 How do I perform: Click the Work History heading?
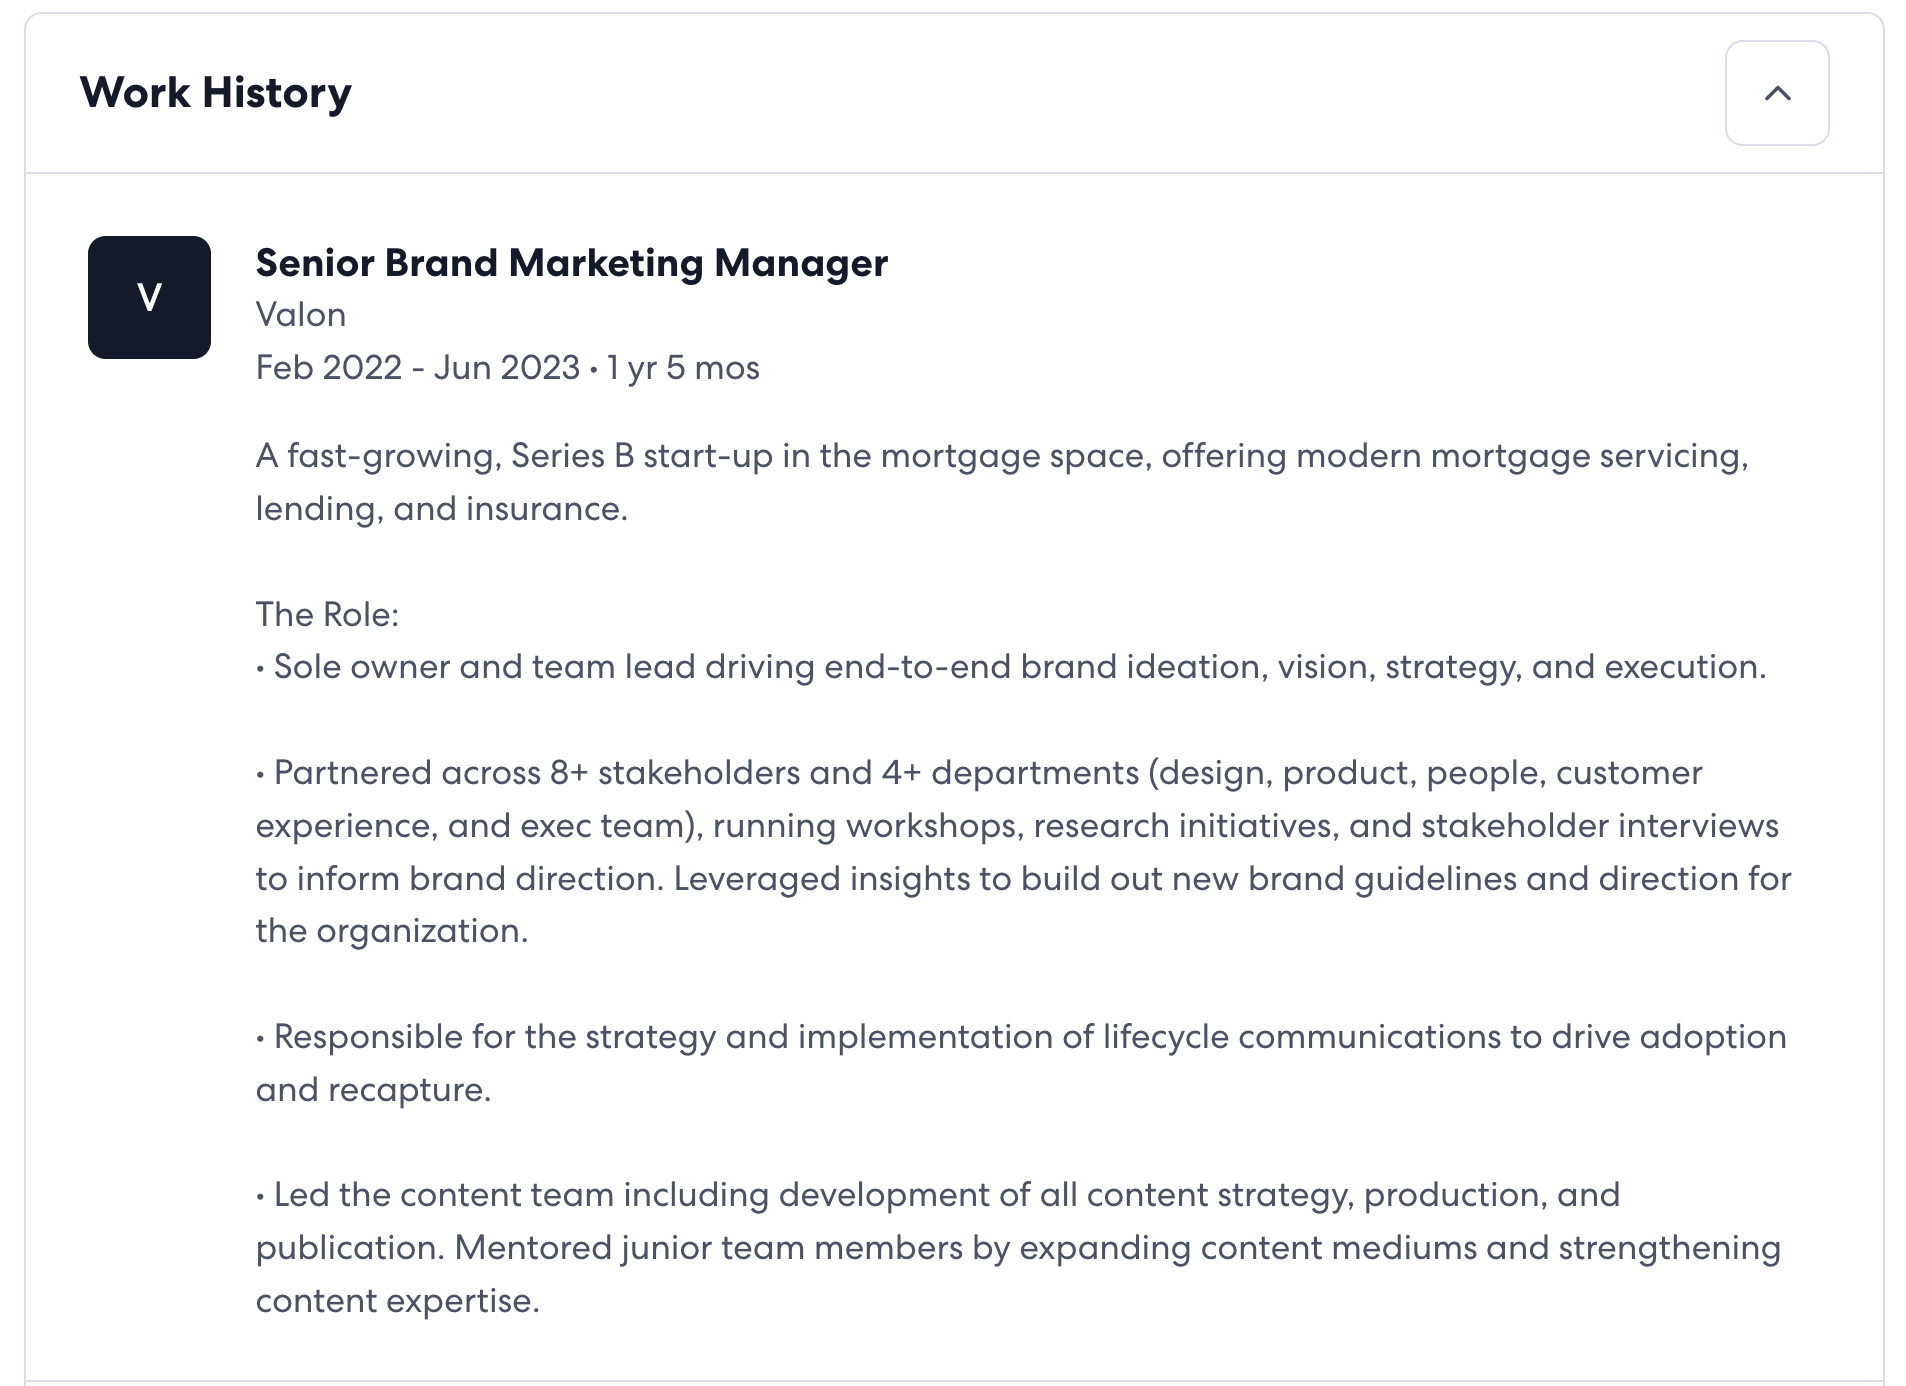click(x=216, y=92)
